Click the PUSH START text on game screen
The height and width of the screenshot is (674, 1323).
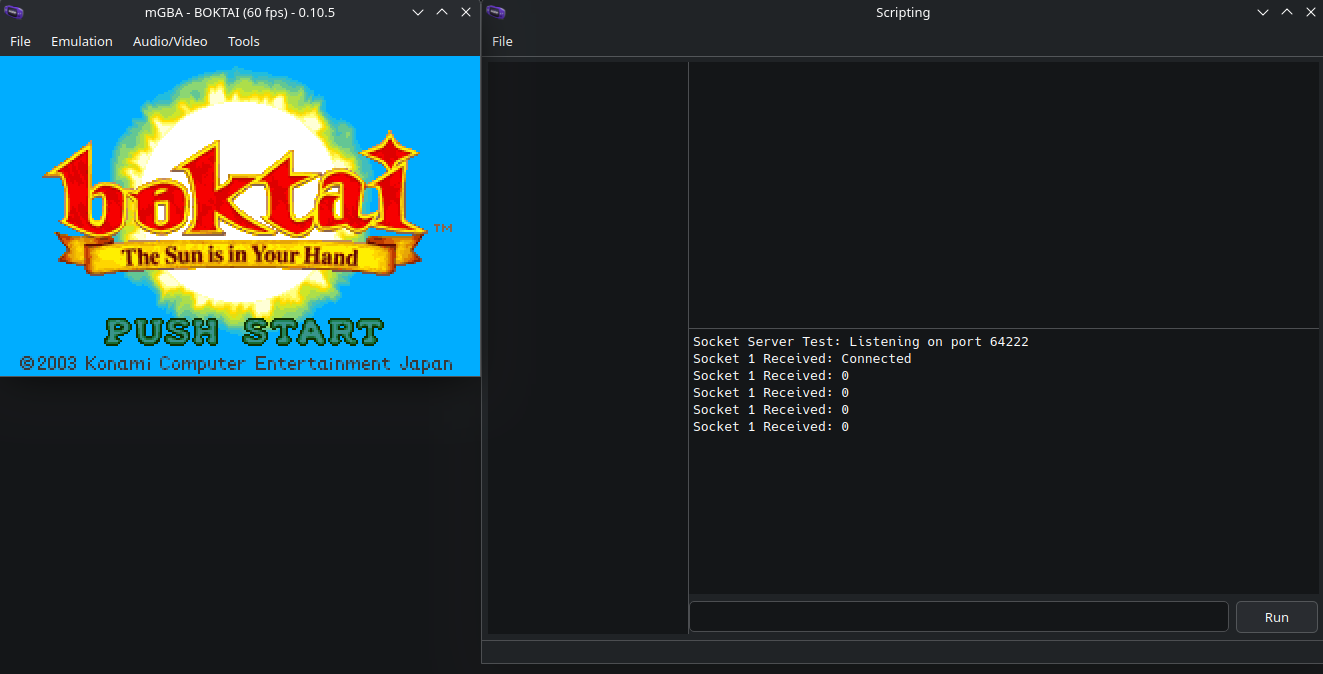click(x=244, y=332)
